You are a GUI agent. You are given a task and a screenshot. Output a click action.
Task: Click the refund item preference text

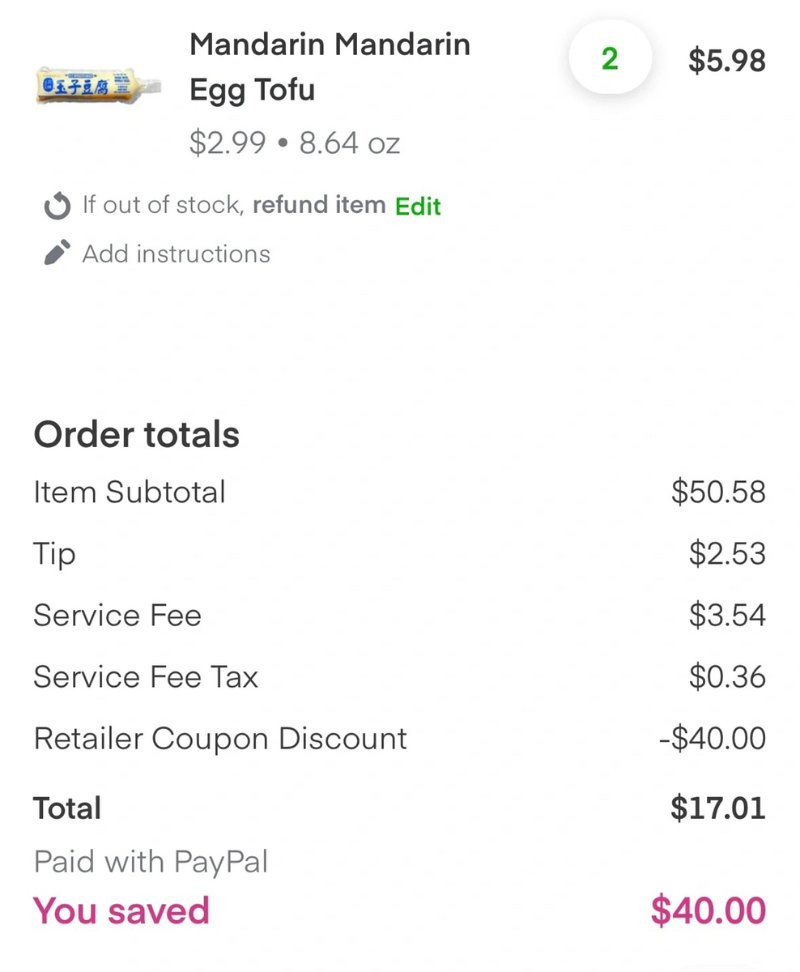pos(319,205)
